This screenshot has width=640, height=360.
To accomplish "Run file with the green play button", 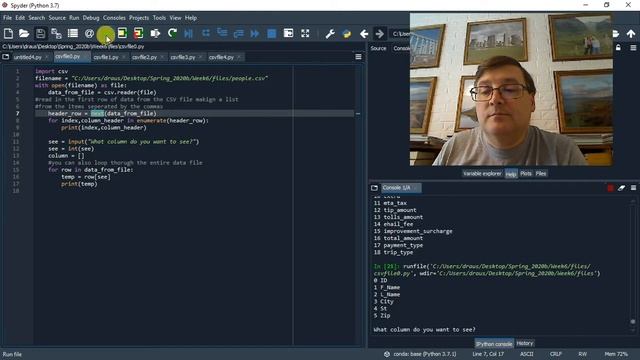I will tap(106, 33).
